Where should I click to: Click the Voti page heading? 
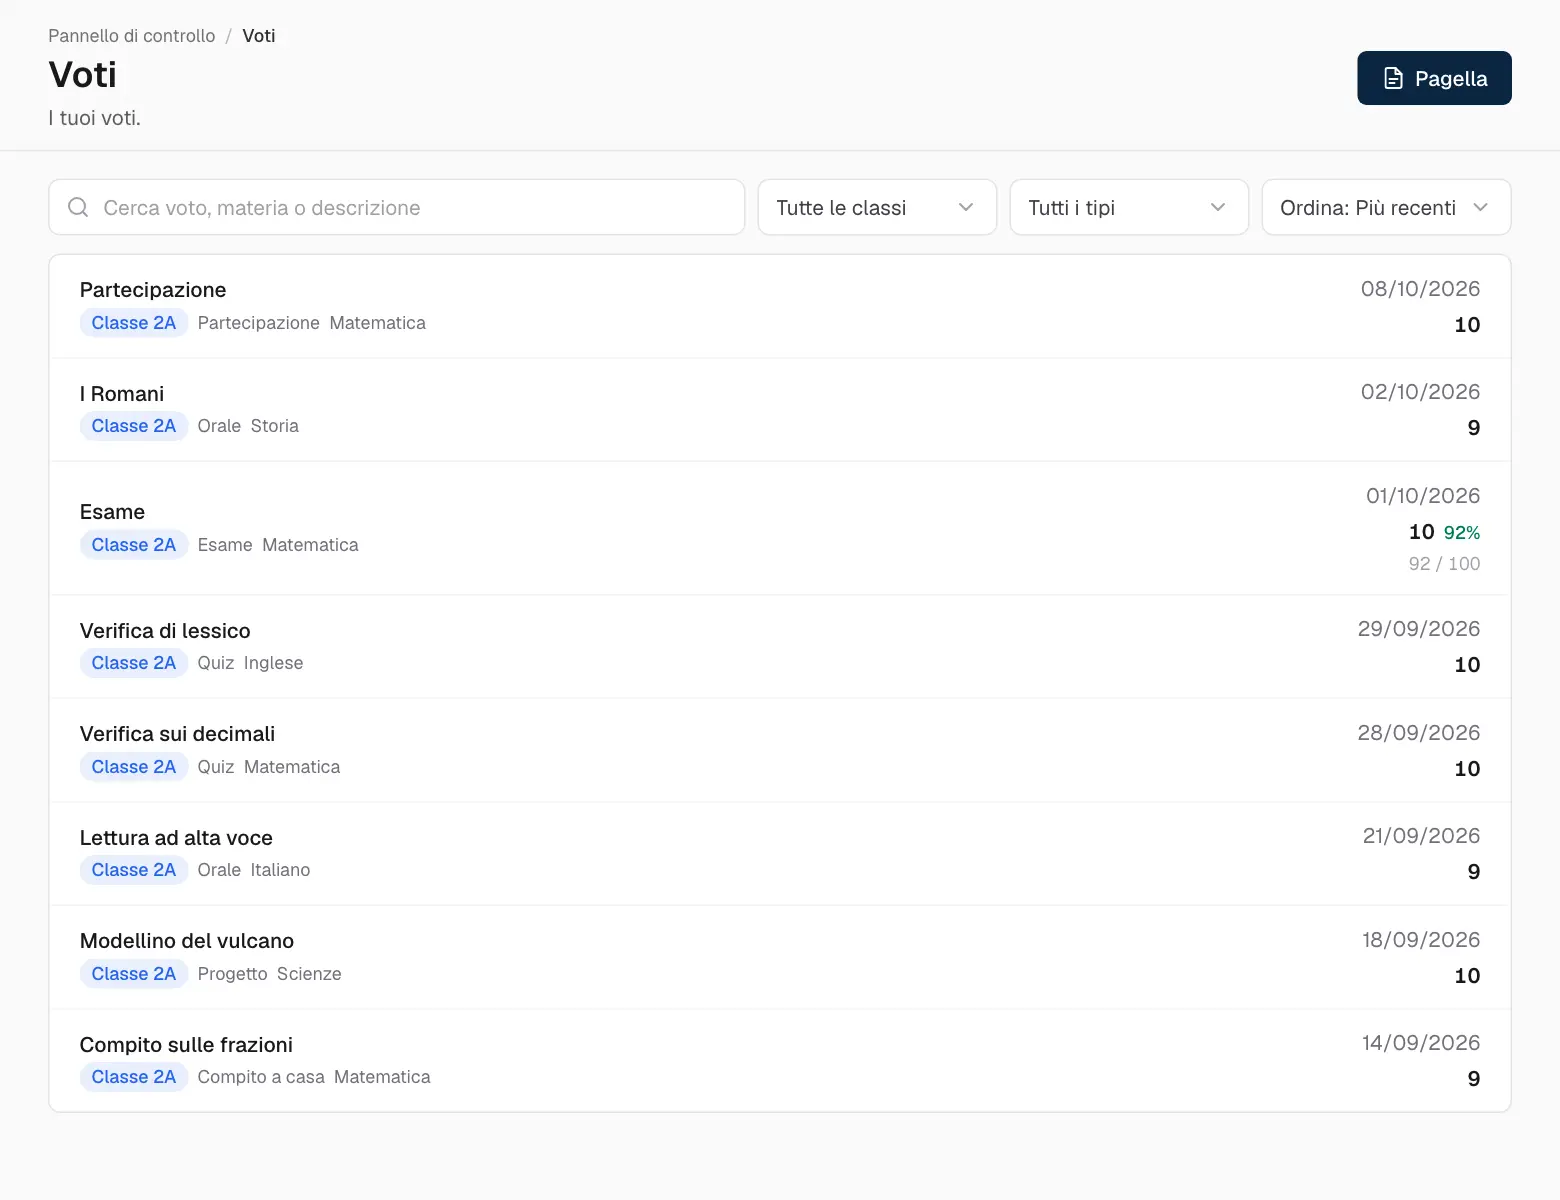(x=83, y=75)
